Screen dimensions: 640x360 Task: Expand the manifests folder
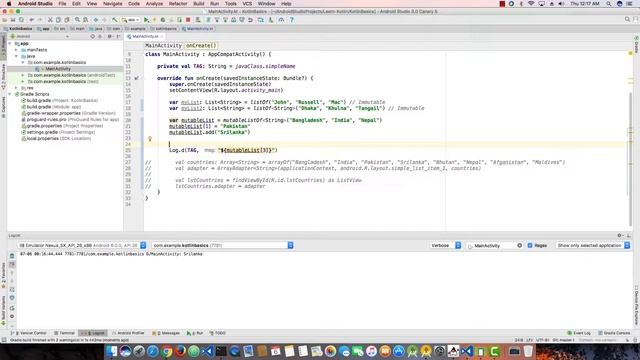[x=16, y=50]
